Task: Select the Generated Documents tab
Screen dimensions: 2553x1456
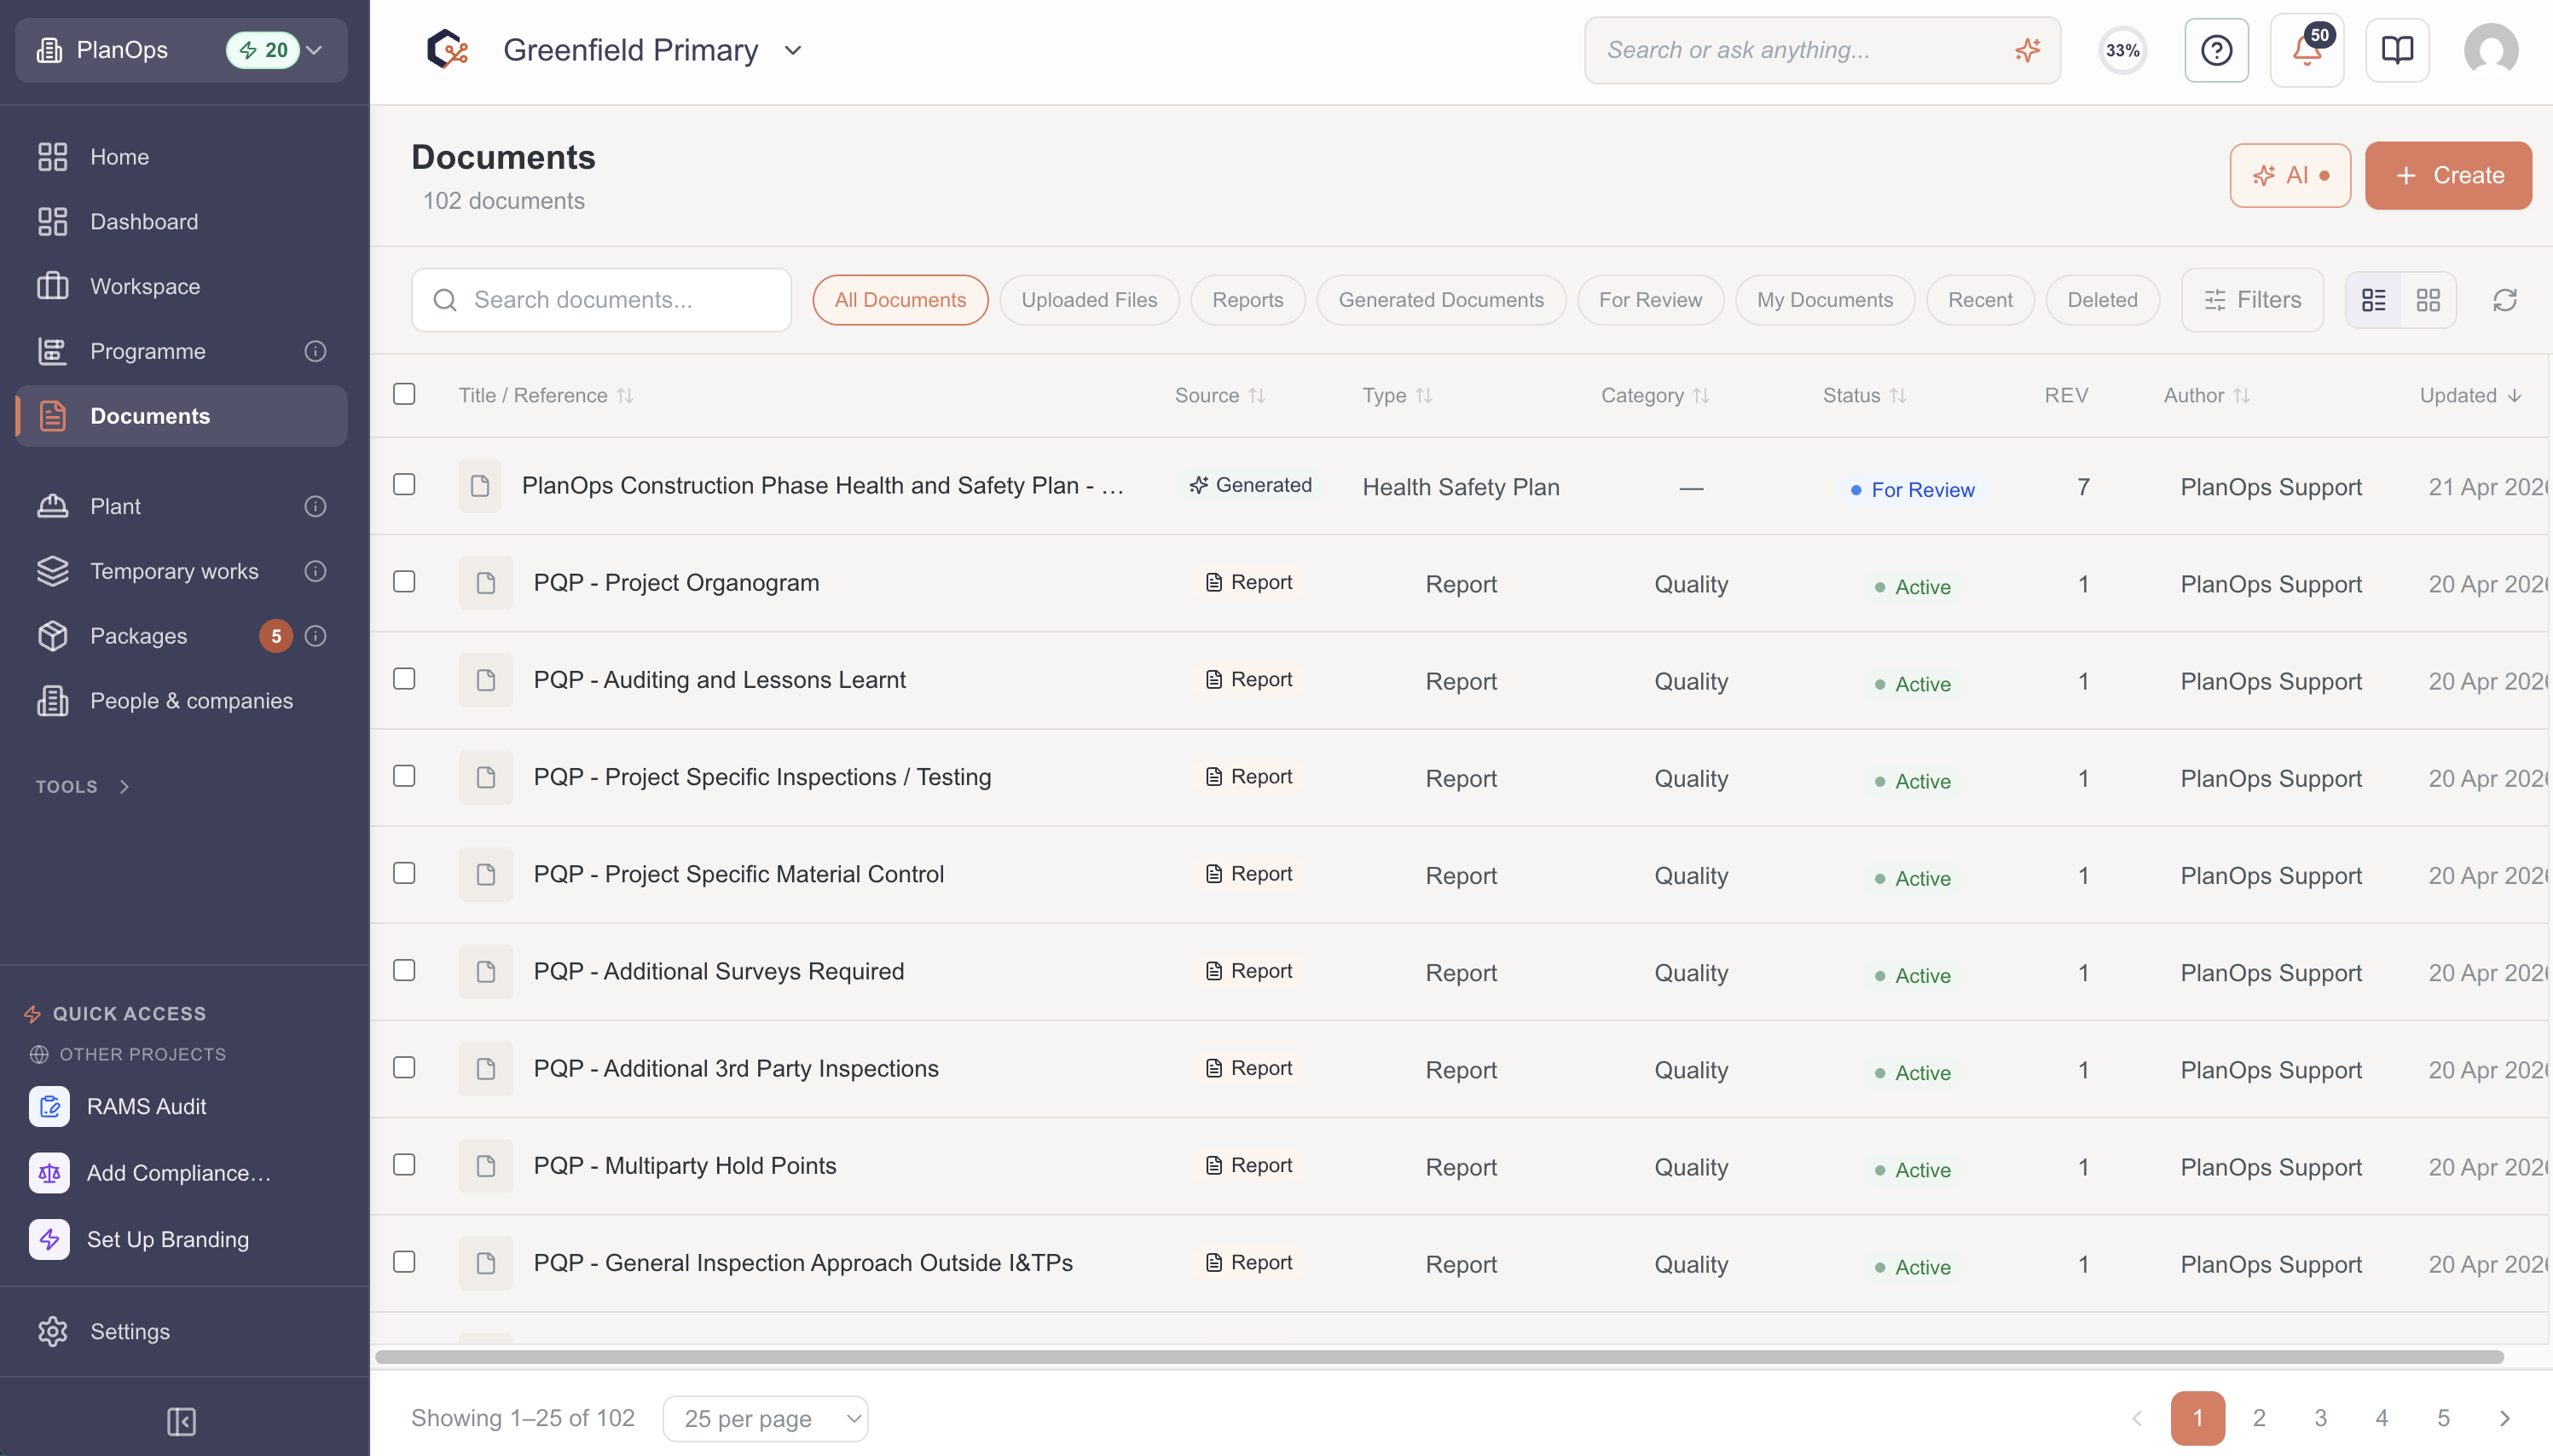Action: [x=1441, y=300]
